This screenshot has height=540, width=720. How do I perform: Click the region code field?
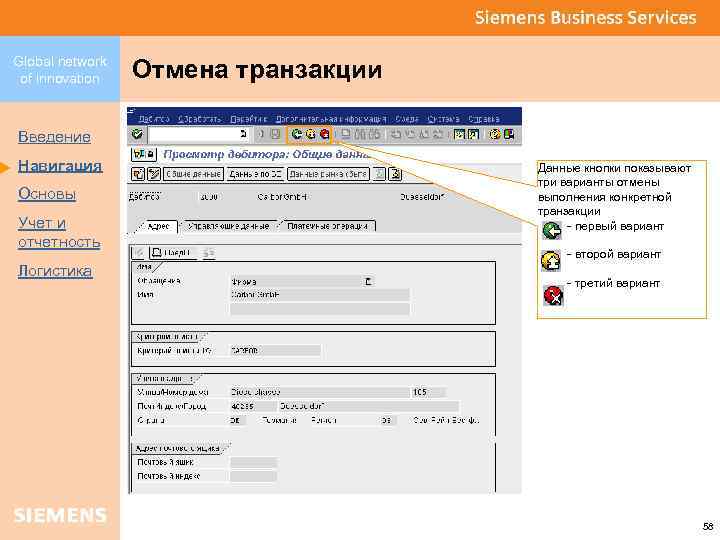[x=388, y=421]
